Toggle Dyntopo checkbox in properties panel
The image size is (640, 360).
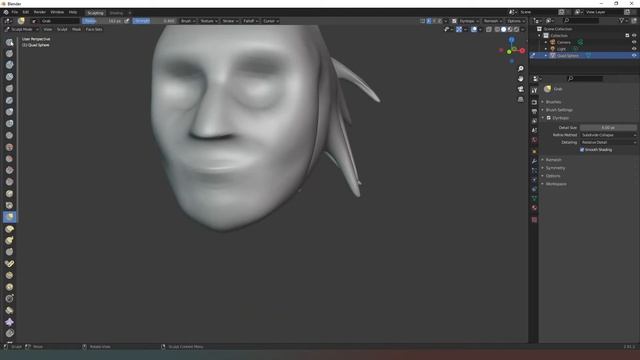tap(549, 118)
